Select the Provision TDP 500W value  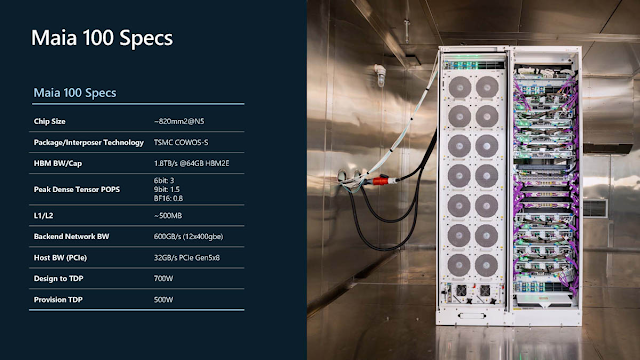tap(163, 300)
